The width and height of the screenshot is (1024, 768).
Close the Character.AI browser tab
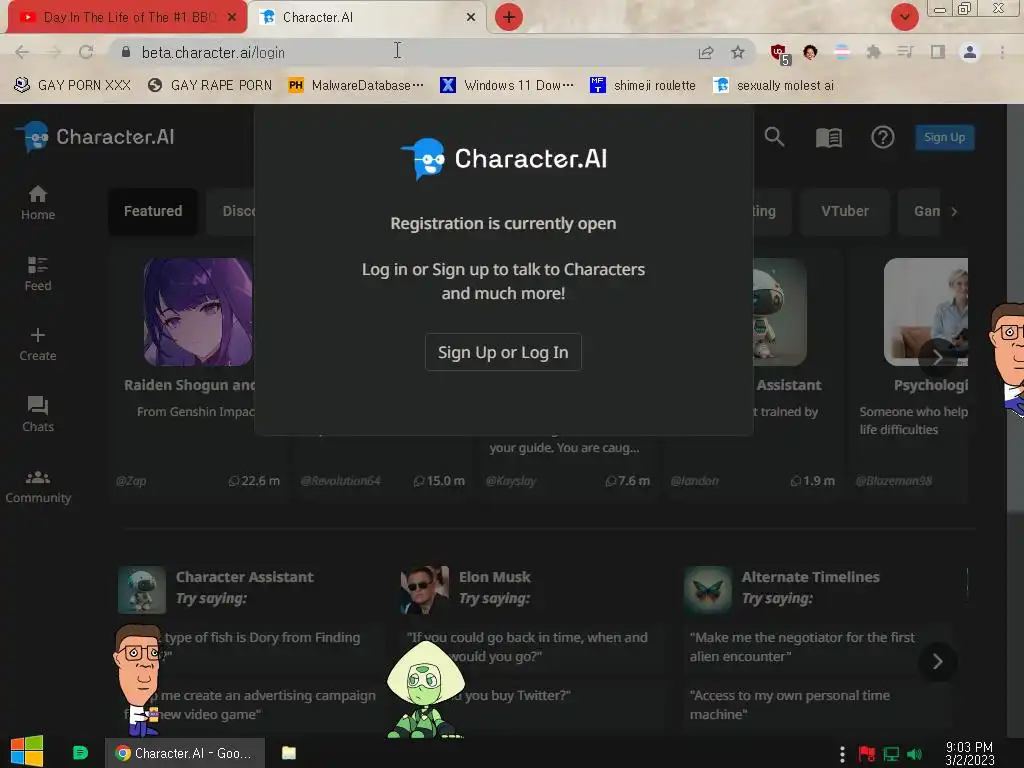click(471, 17)
